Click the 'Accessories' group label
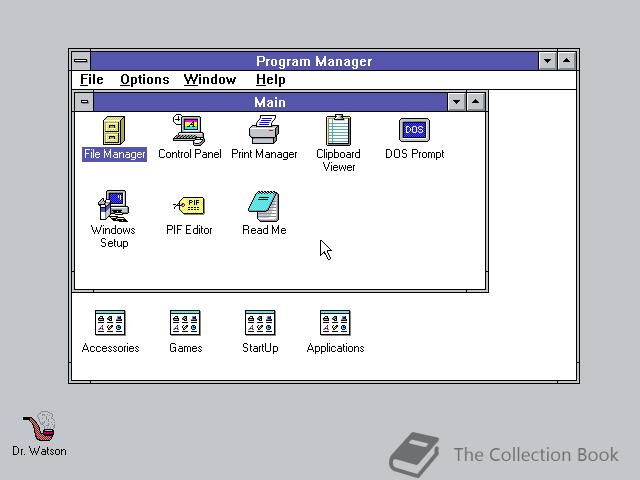The width and height of the screenshot is (640, 480). pos(110,348)
